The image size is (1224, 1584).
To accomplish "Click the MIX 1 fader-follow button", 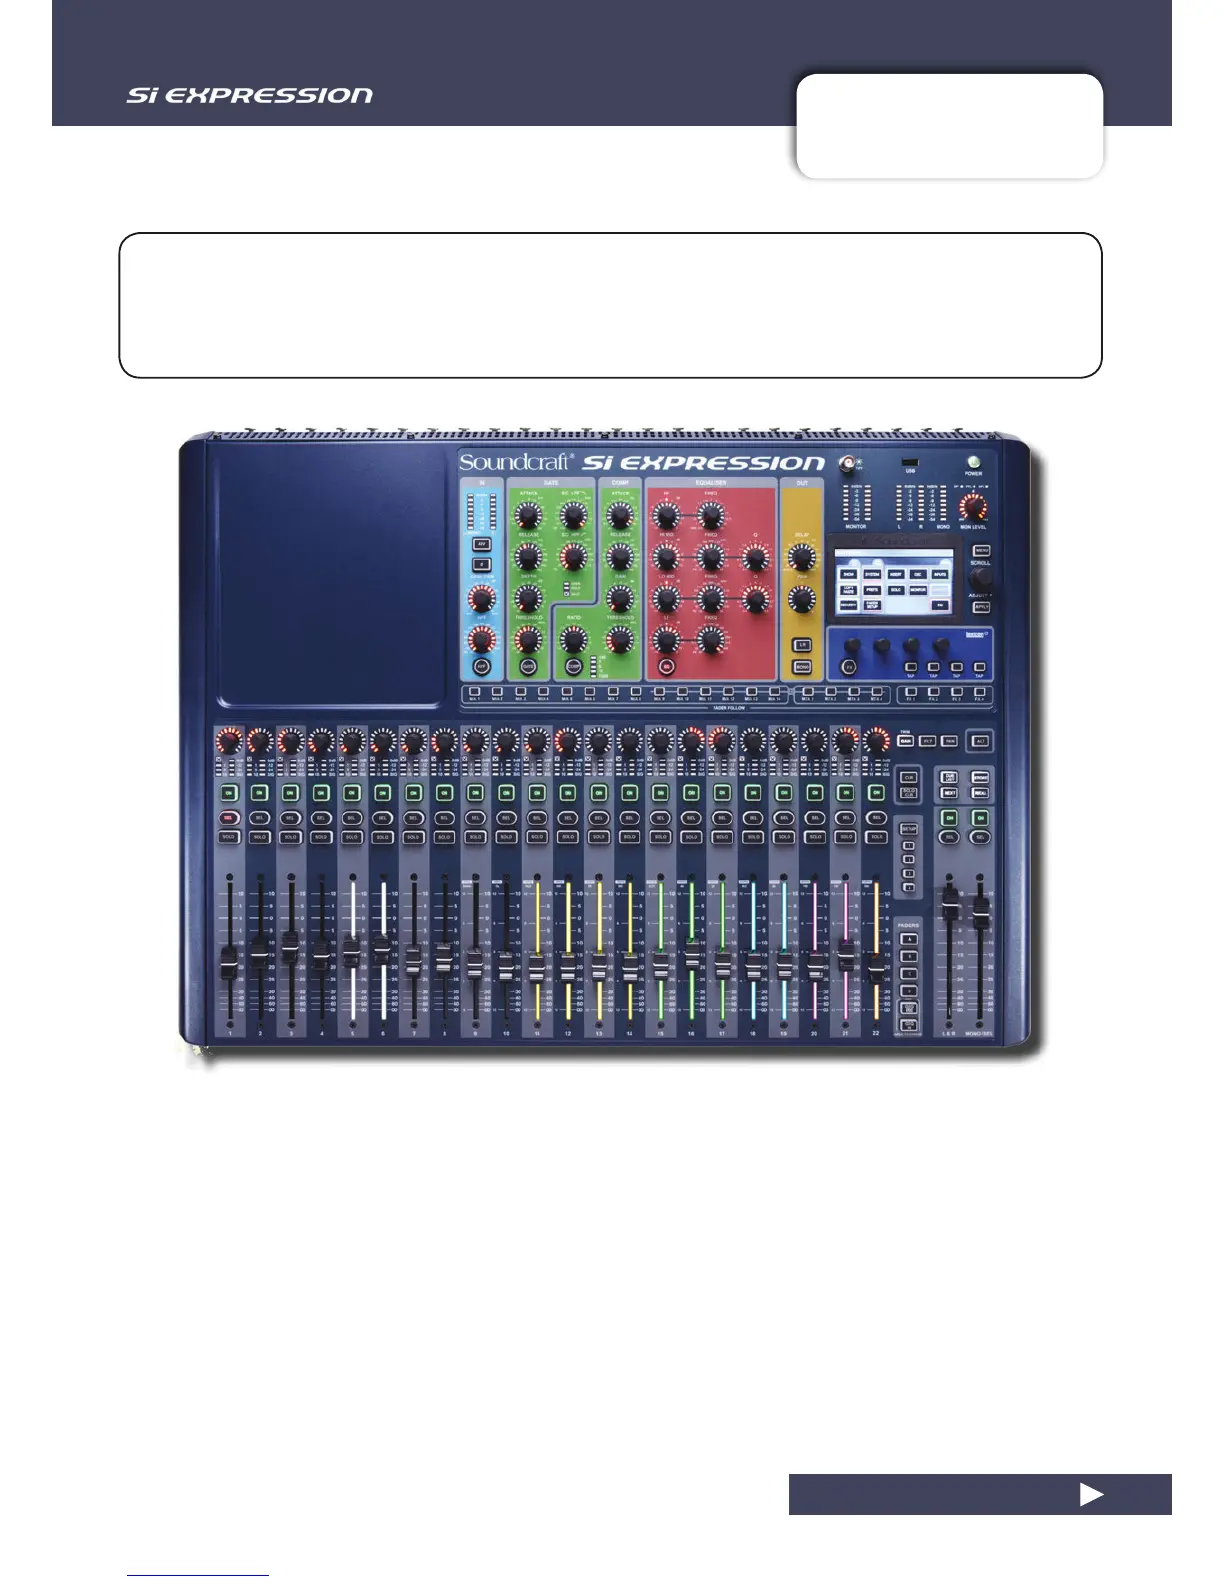I will pyautogui.click(x=474, y=691).
